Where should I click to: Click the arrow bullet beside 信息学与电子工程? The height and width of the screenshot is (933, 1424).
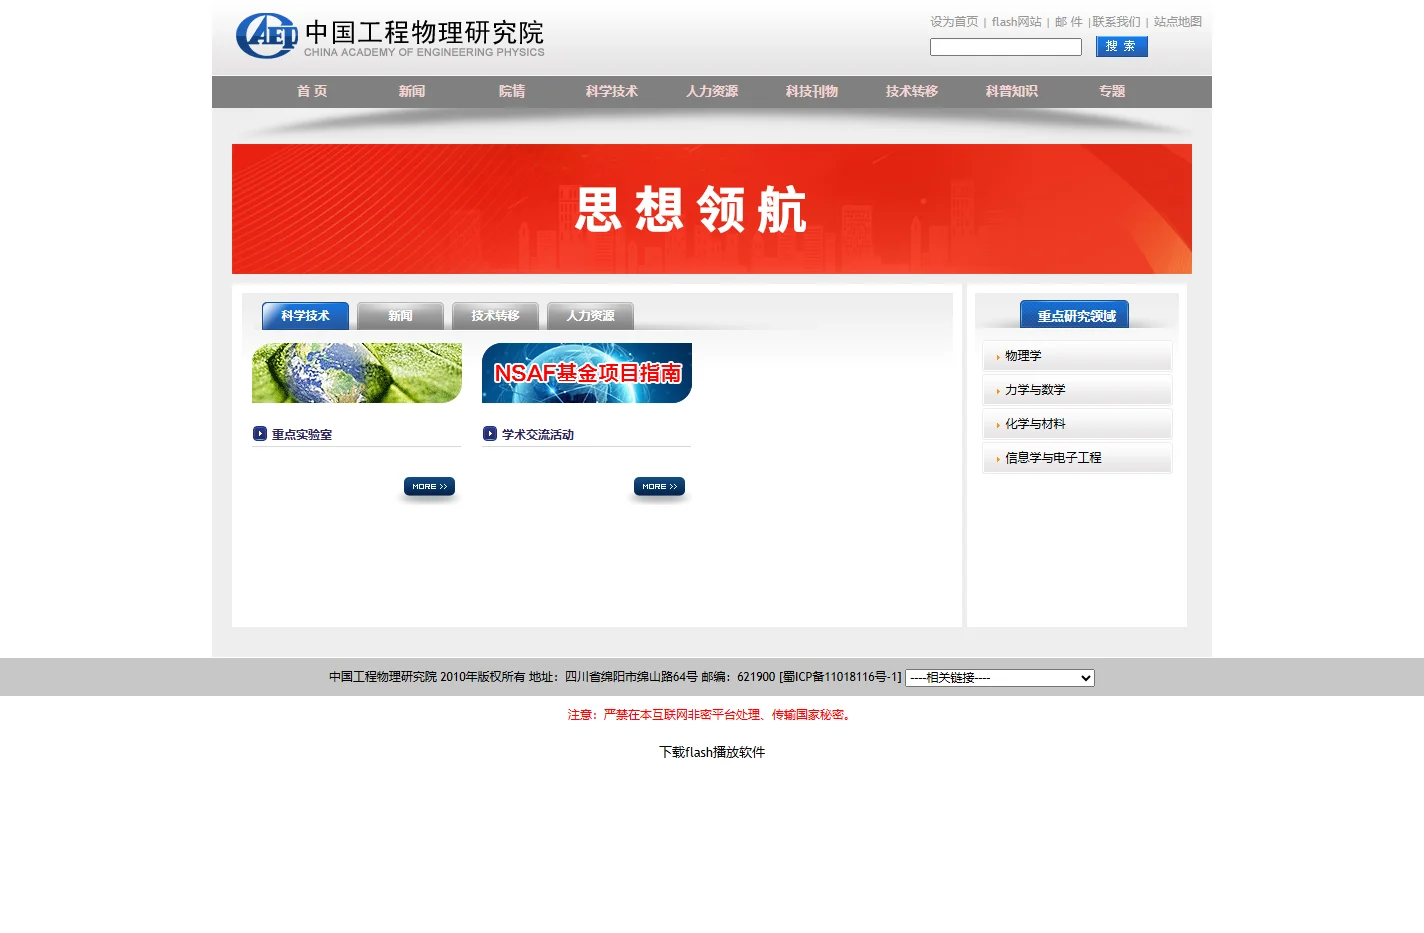point(998,459)
